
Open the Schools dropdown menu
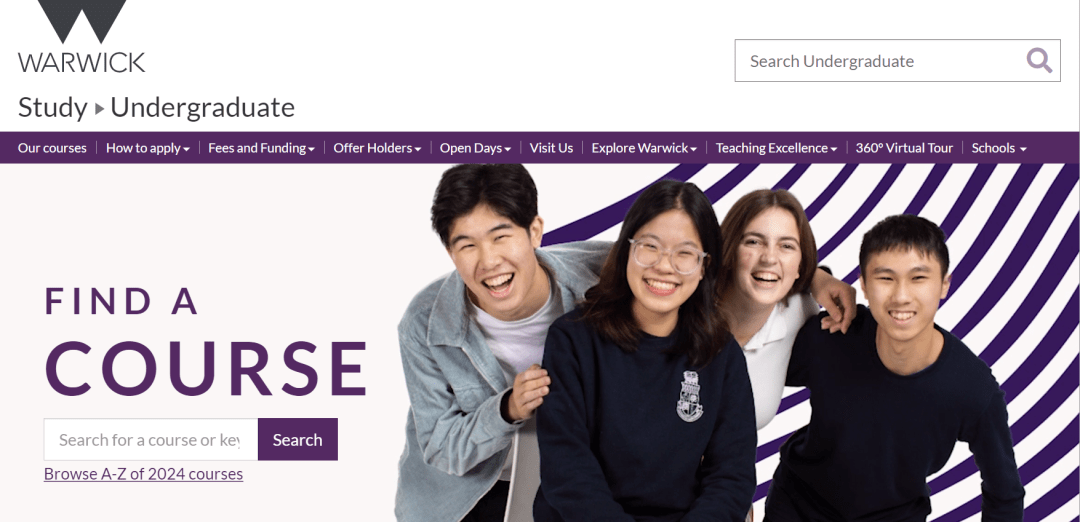[999, 148]
